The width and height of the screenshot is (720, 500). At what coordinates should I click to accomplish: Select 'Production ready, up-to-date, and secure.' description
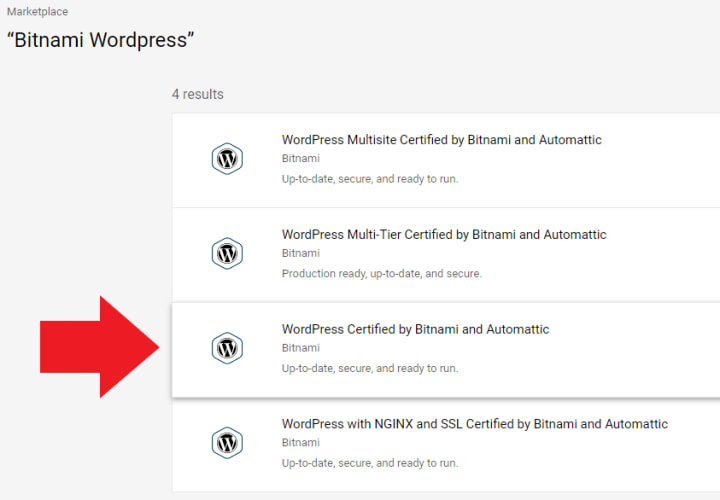click(382, 274)
